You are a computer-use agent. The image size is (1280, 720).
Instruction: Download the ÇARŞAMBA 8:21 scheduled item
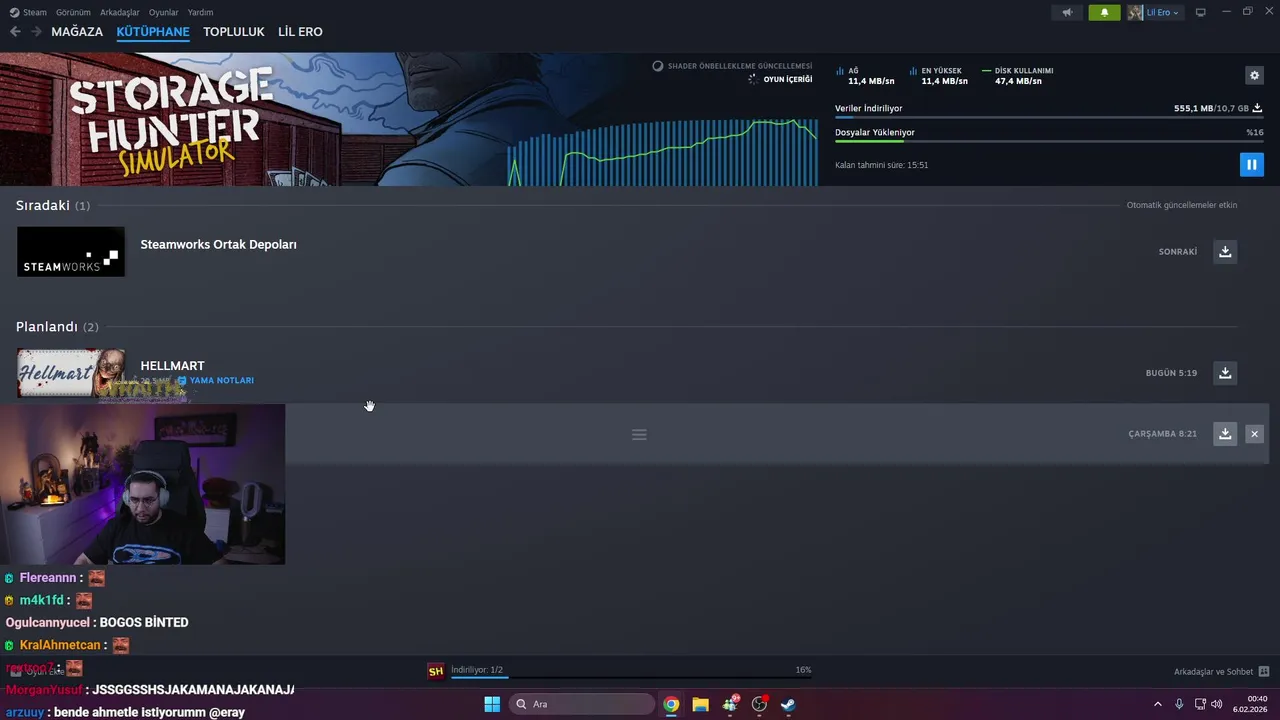point(1225,434)
